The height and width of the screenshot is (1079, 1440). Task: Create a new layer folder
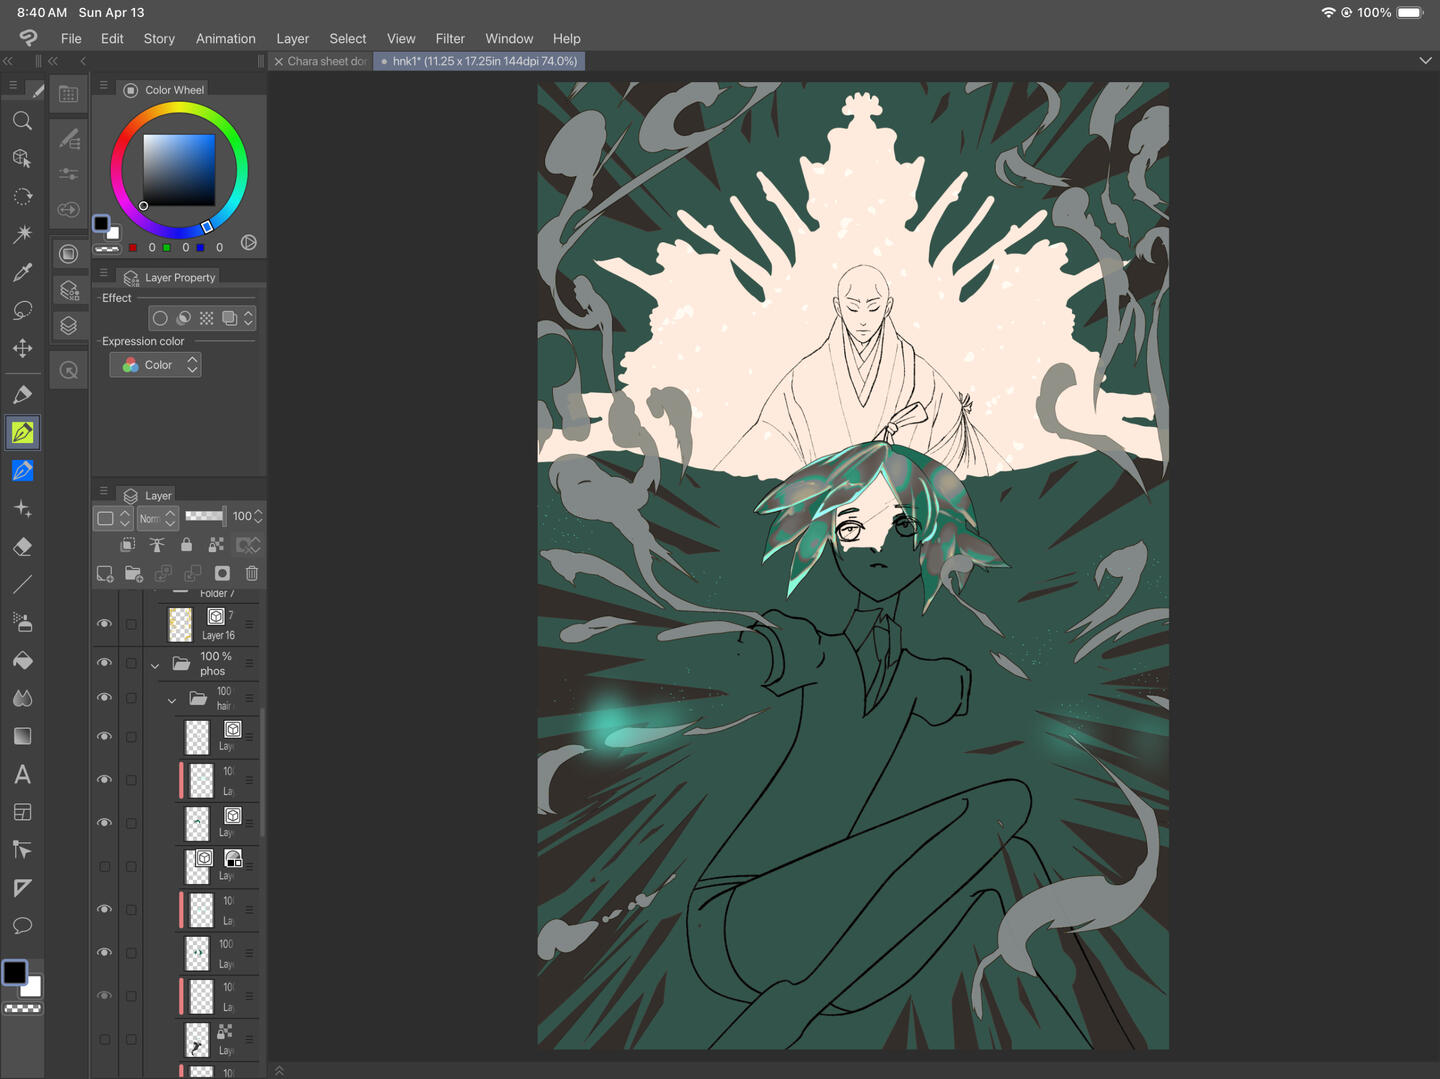(x=133, y=573)
